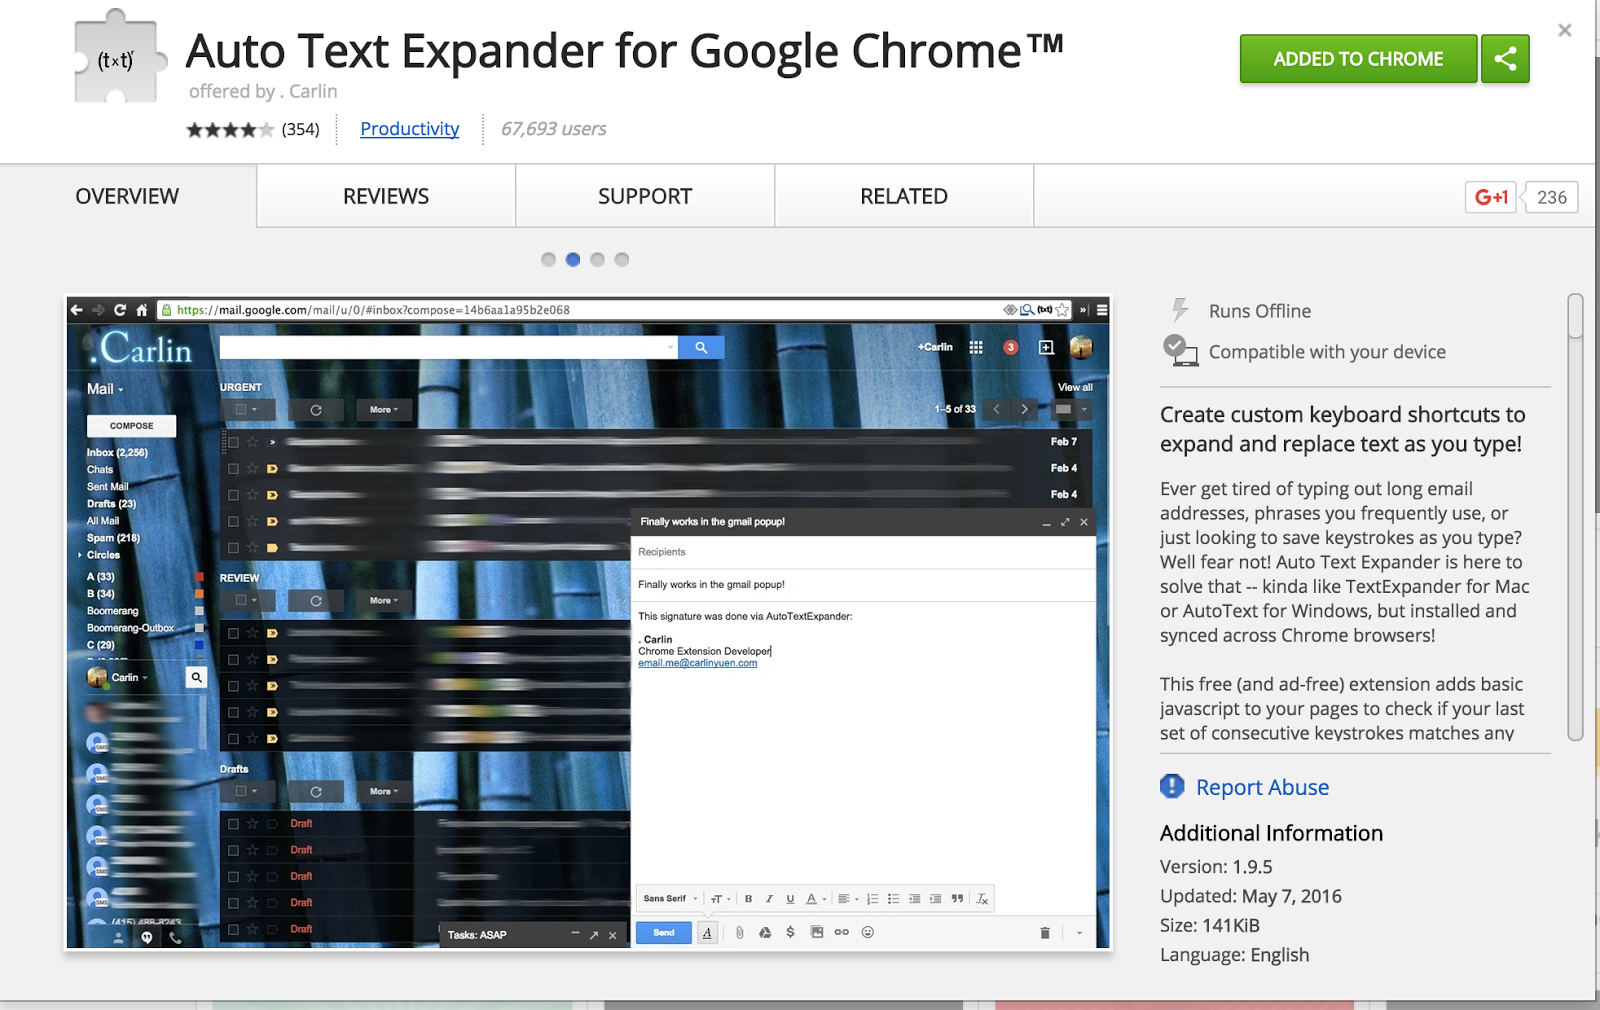
Task: Open the text color picker in the Gmail screenshot's compose toolbar
Action: (x=816, y=899)
